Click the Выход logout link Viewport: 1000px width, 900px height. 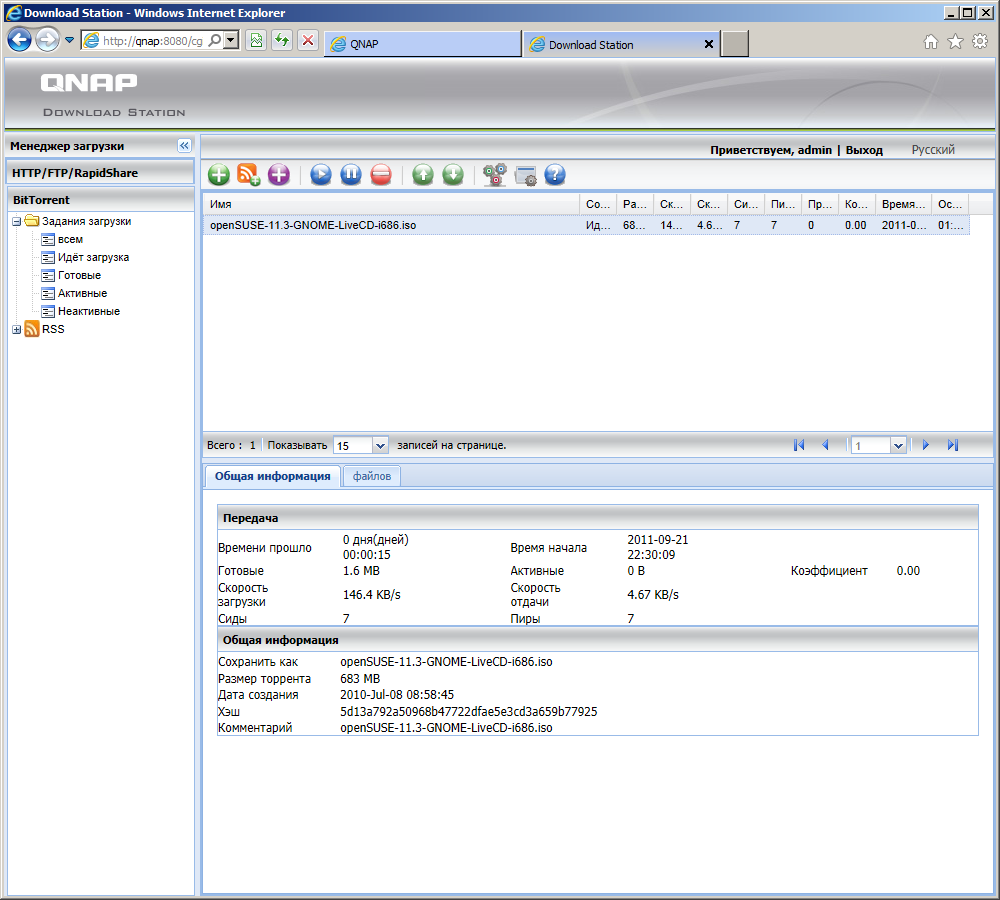click(x=864, y=150)
